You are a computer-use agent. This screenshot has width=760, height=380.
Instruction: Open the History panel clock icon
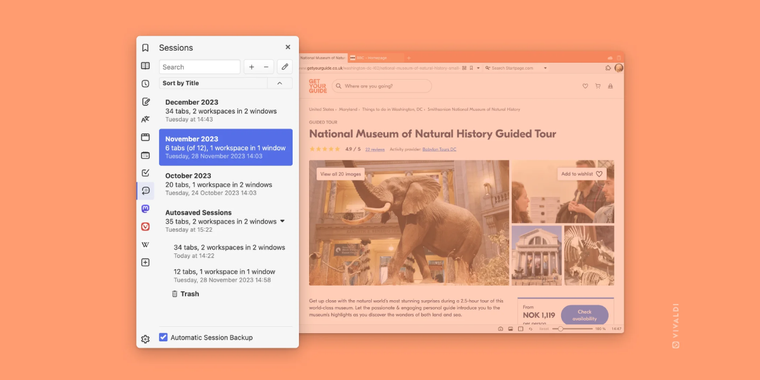[145, 83]
